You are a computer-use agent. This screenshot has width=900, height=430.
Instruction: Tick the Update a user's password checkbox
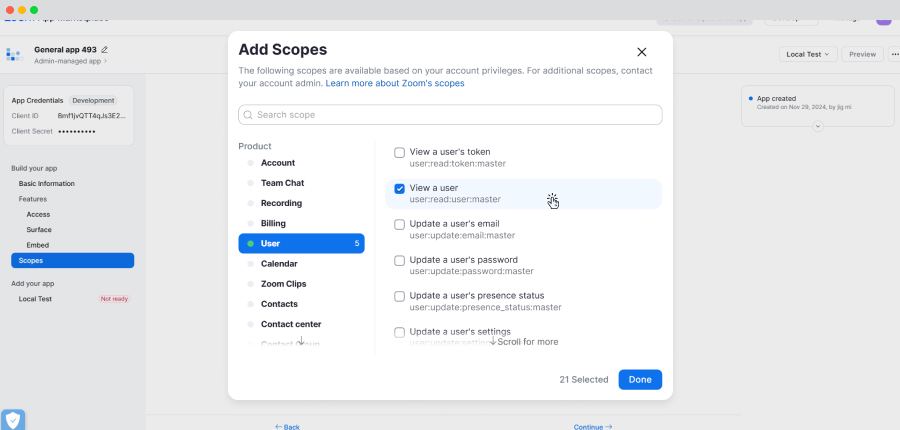click(399, 261)
